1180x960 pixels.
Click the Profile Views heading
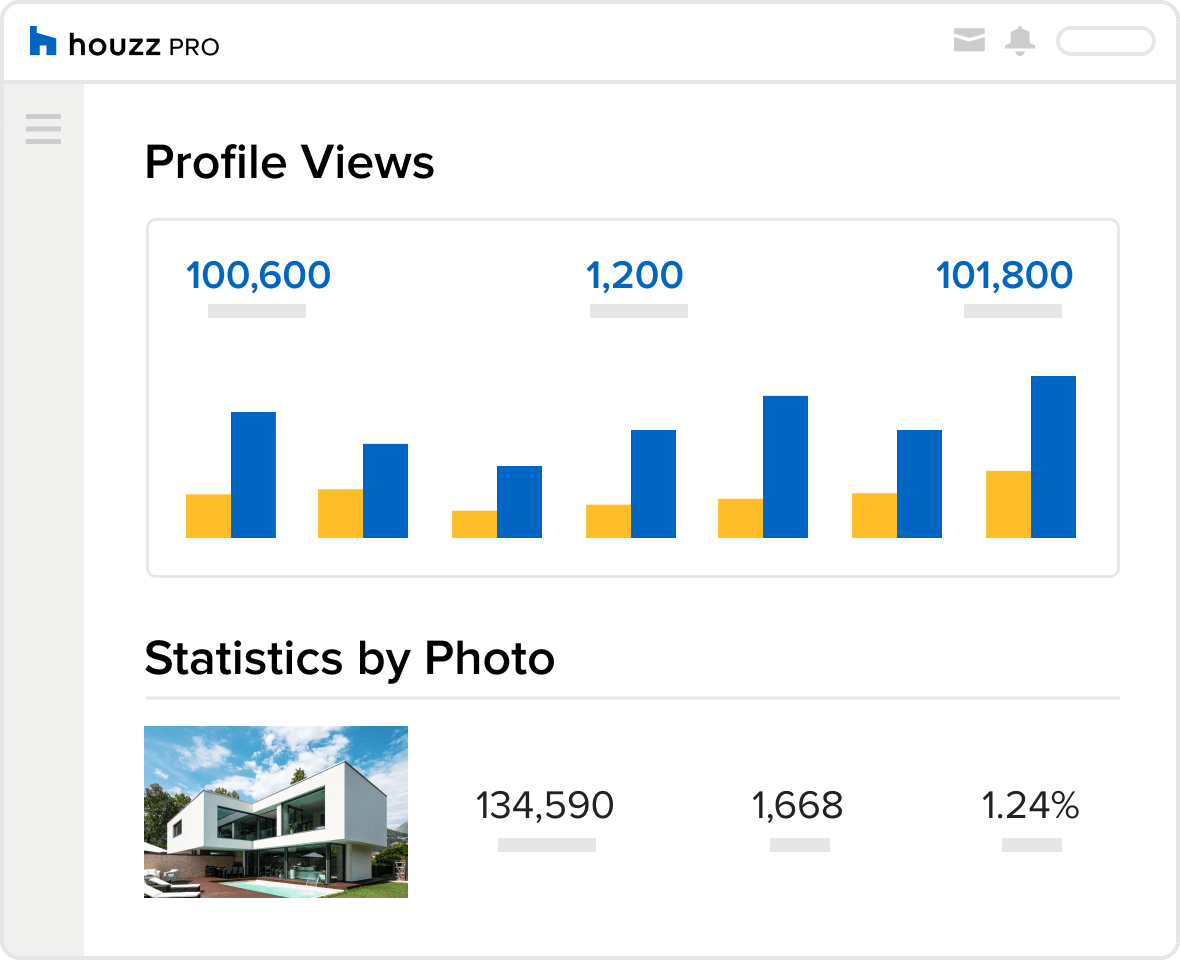click(290, 162)
